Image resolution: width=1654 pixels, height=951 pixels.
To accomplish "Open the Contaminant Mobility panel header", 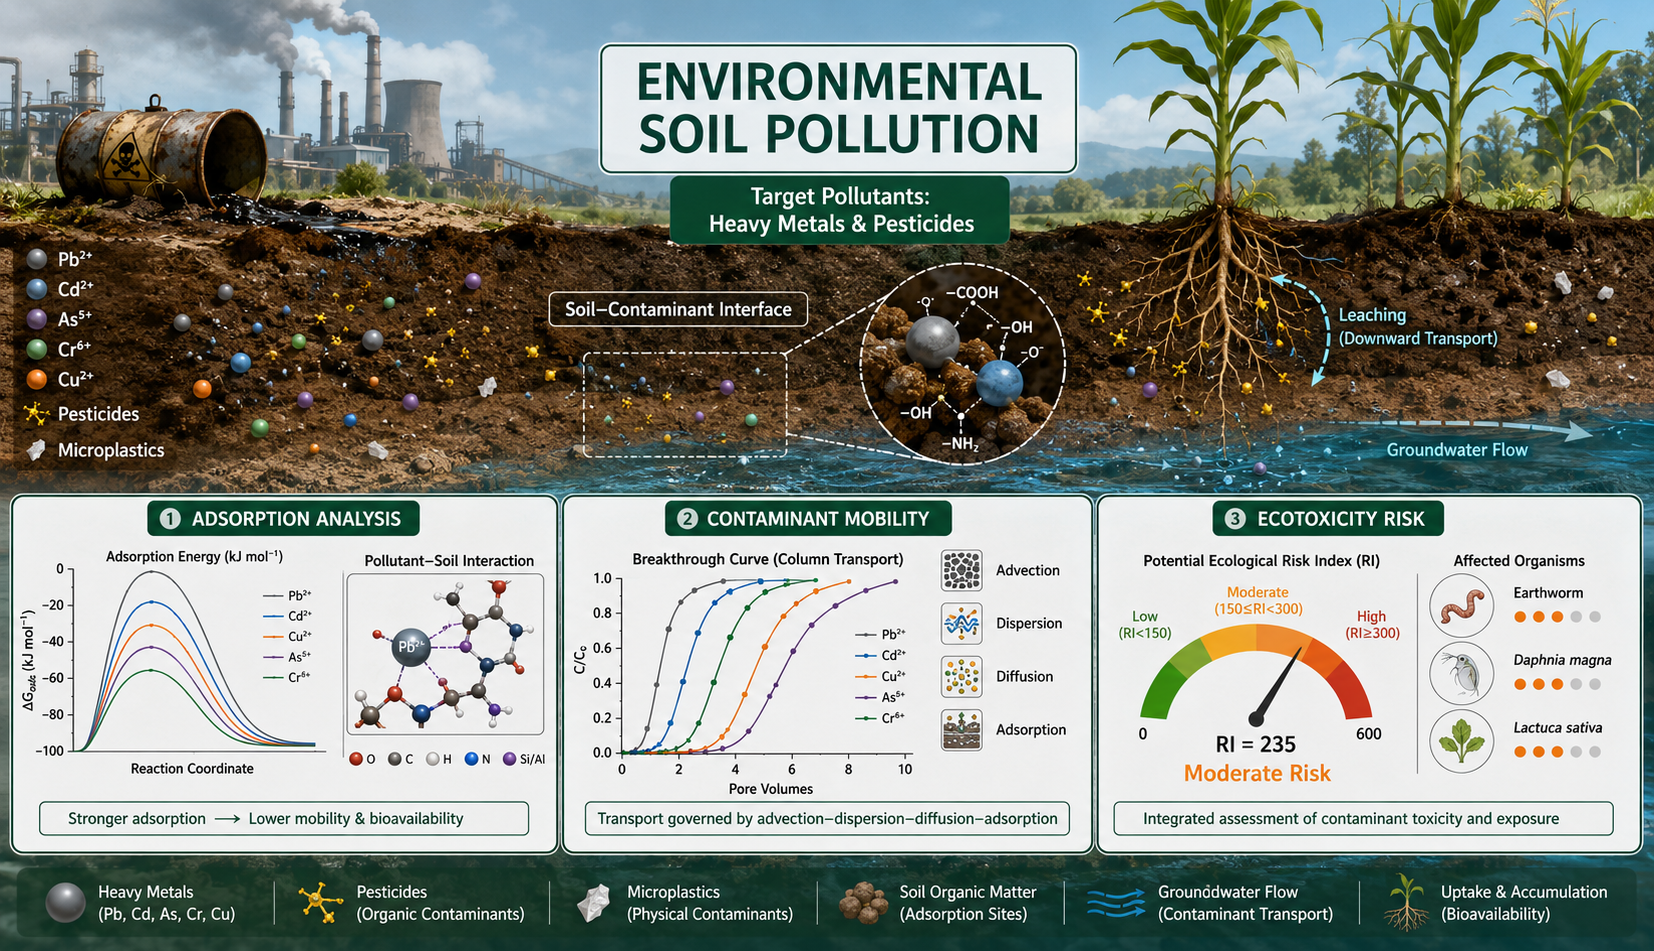I will coord(808,519).
